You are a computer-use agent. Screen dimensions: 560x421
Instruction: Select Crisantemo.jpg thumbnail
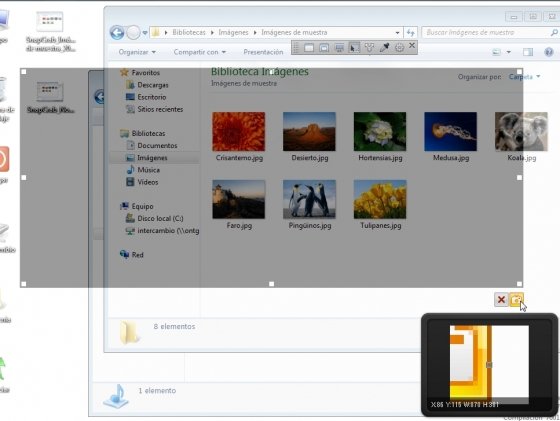pyautogui.click(x=239, y=131)
